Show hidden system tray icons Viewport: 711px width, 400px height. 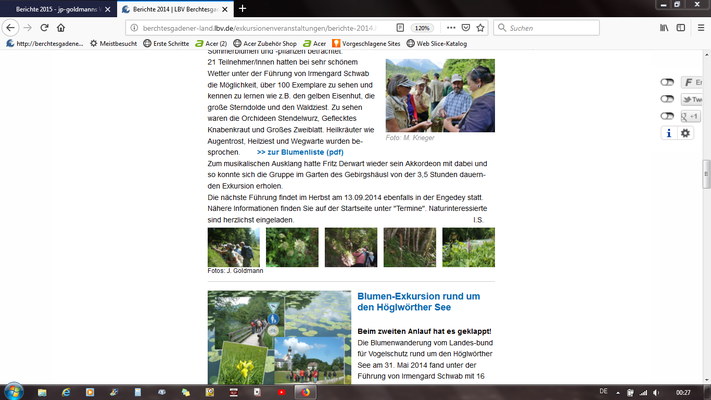pyautogui.click(x=618, y=393)
